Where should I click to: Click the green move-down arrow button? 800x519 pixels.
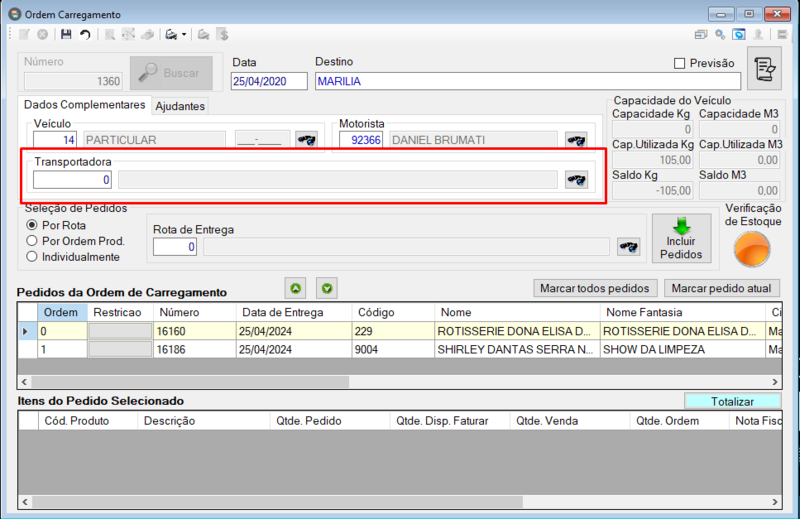pyautogui.click(x=327, y=288)
